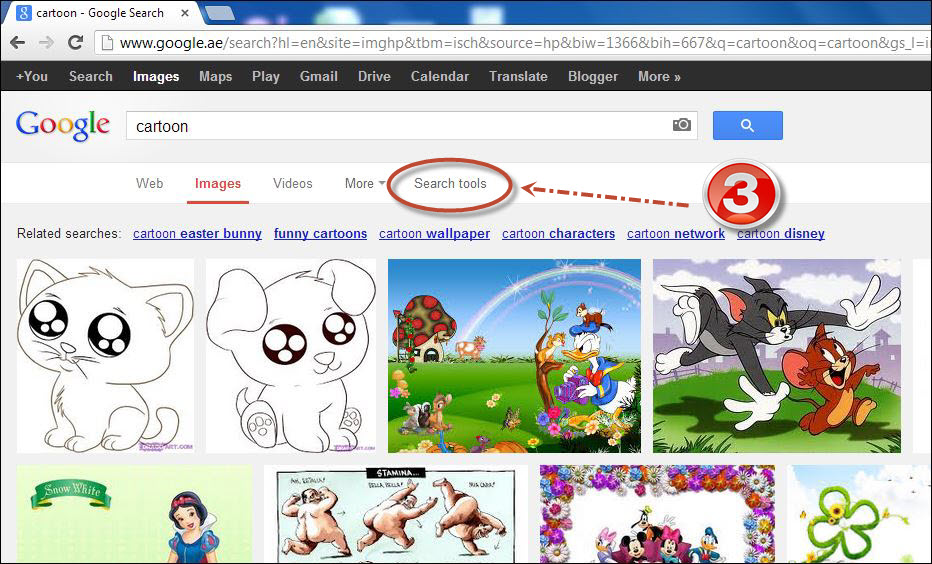Open the kitten line-drawing thumbnail
This screenshot has height=564, width=932.
[x=105, y=355]
